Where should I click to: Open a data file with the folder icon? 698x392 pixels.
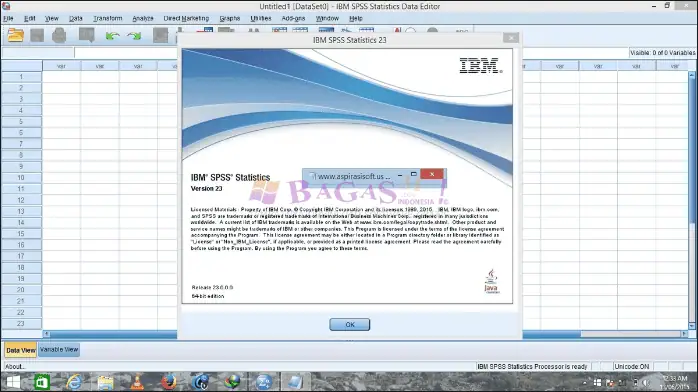tap(16, 35)
